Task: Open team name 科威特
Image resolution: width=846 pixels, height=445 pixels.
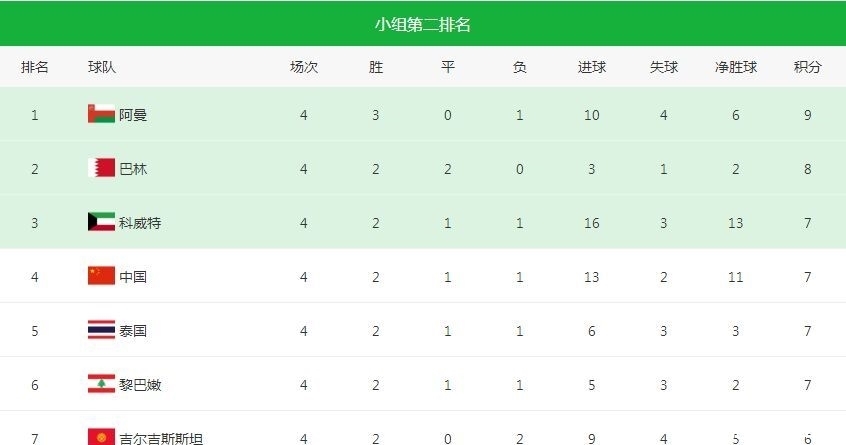Action: [x=140, y=223]
